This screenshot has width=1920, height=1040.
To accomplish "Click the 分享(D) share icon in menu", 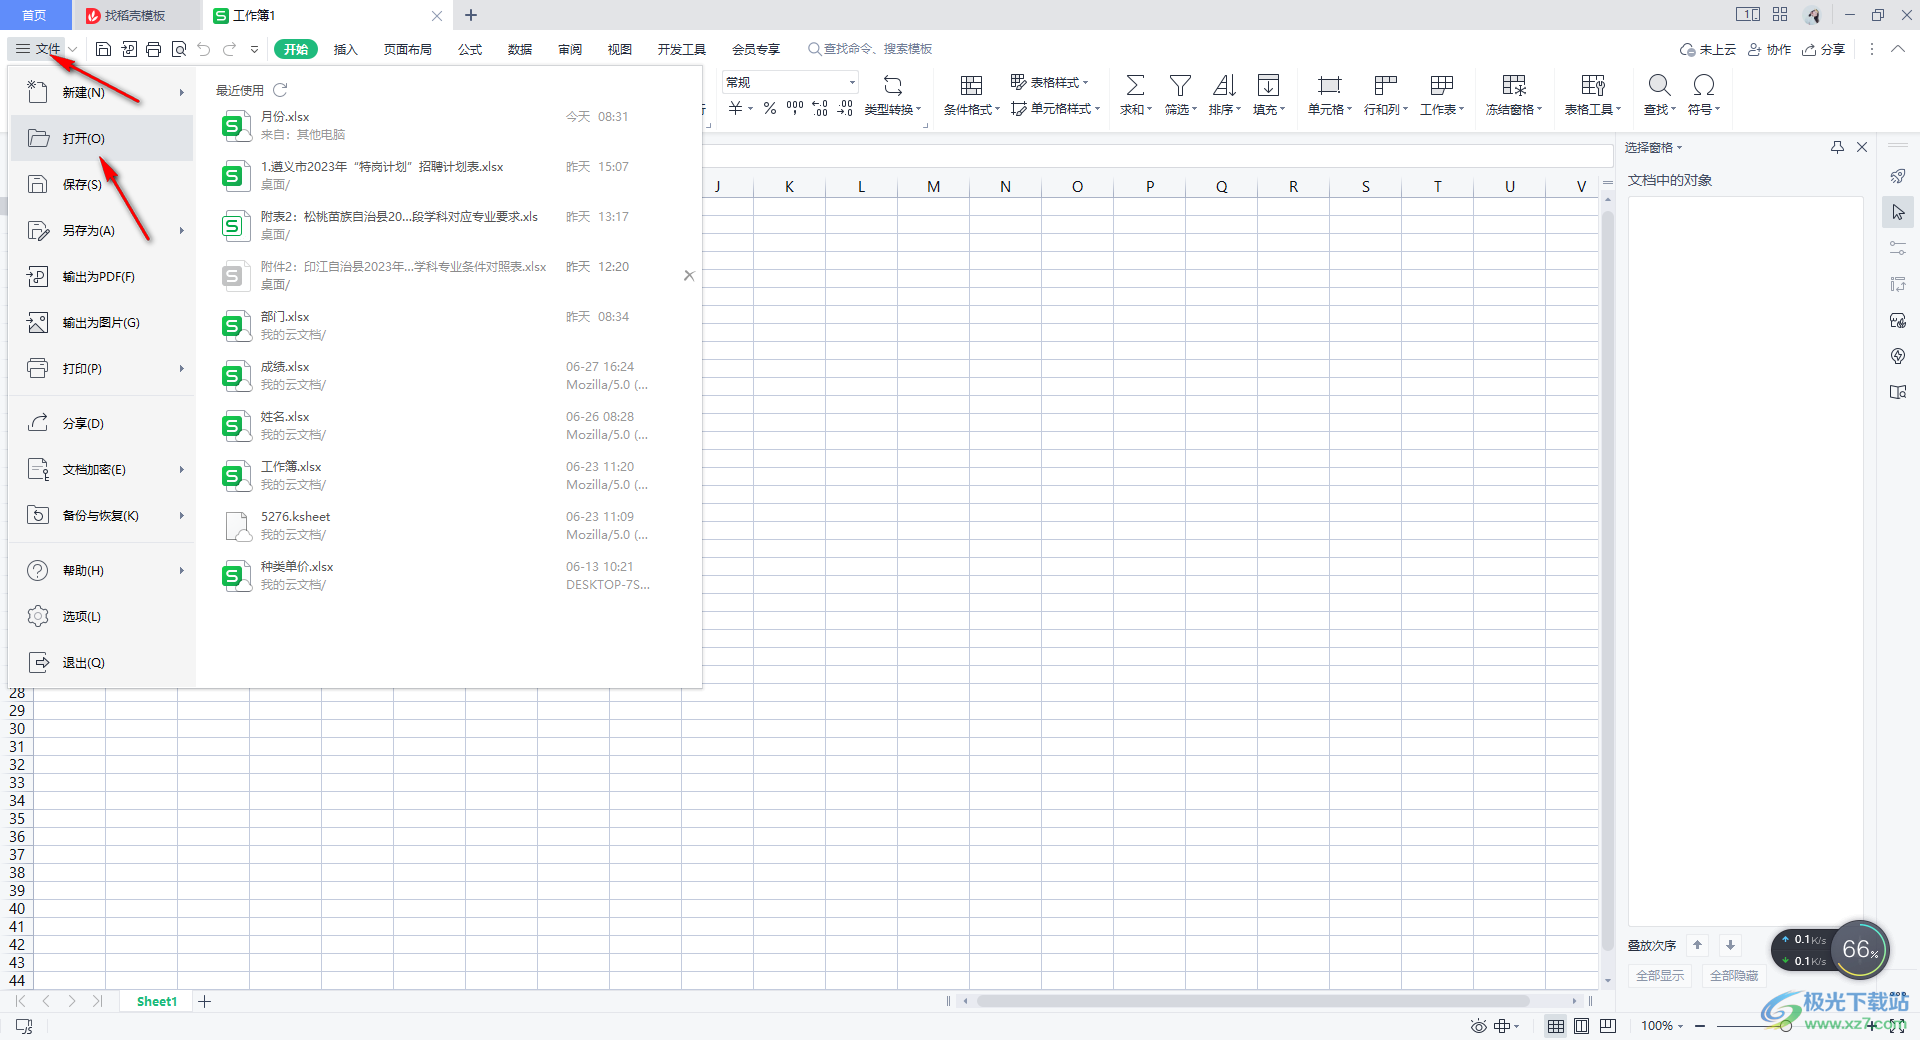I will click(x=38, y=423).
